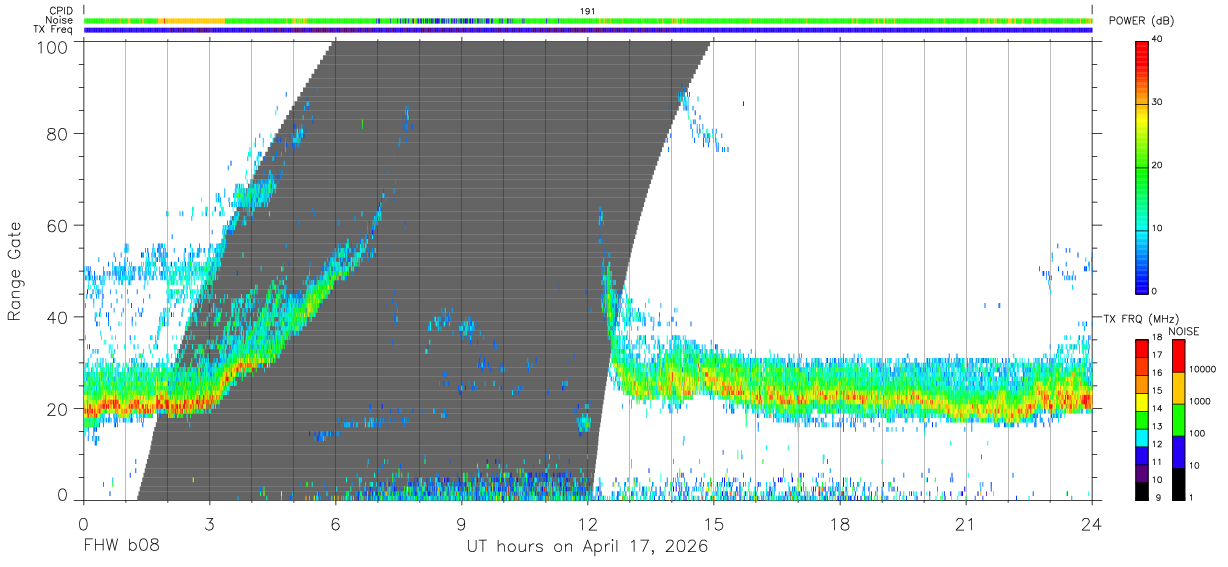This screenshot has height=567, width=1228.
Task: Click the green middle of POWER color bar
Action: tap(1141, 166)
